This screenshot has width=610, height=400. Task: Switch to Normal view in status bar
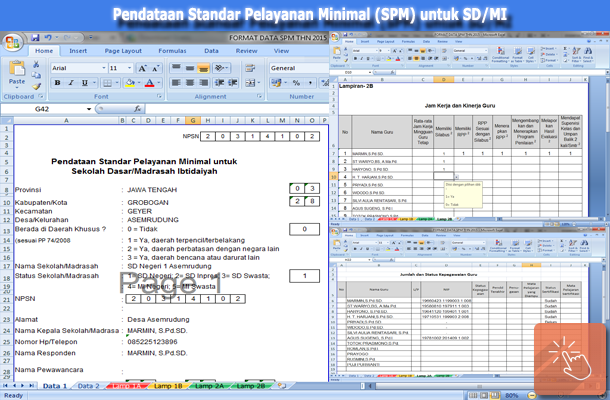tap(473, 396)
